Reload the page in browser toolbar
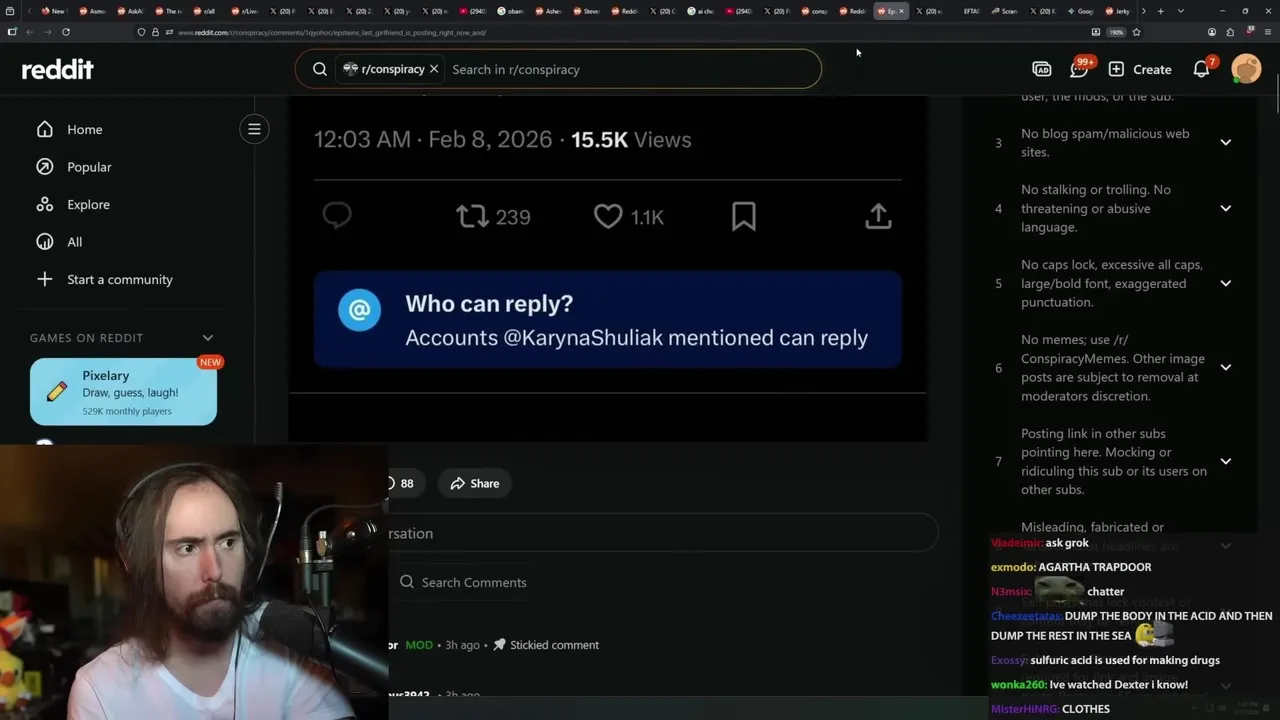Screen dimensions: 1280x720 tap(66, 32)
